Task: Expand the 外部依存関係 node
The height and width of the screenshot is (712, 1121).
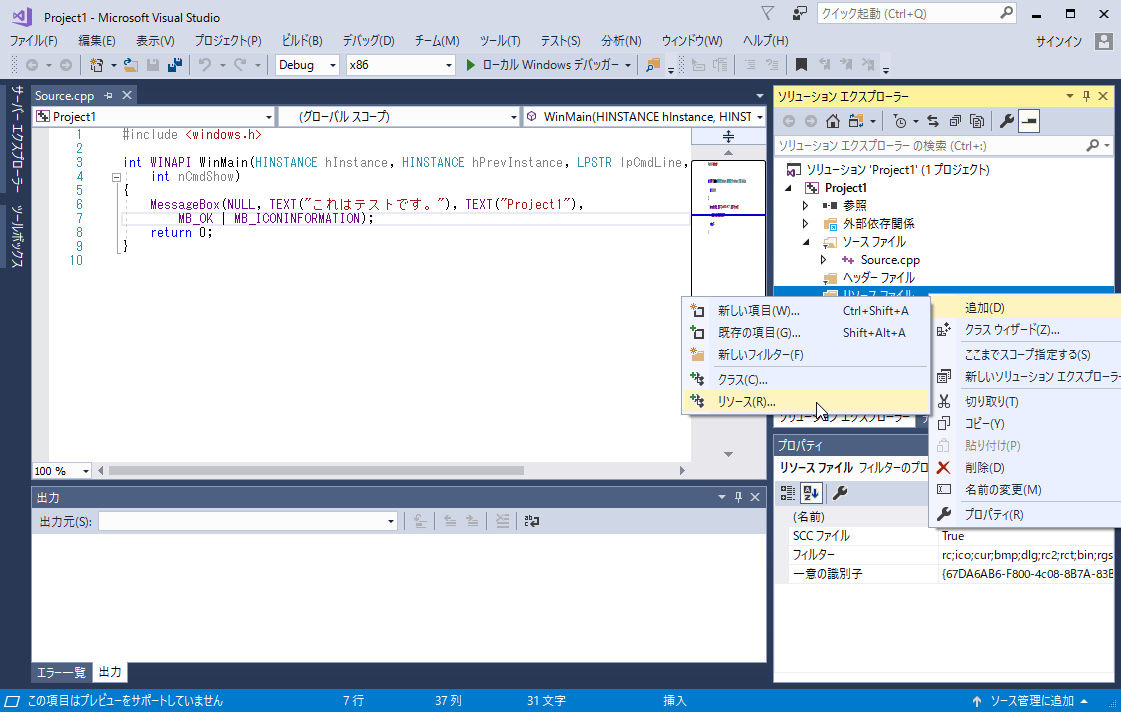Action: [x=806, y=224]
